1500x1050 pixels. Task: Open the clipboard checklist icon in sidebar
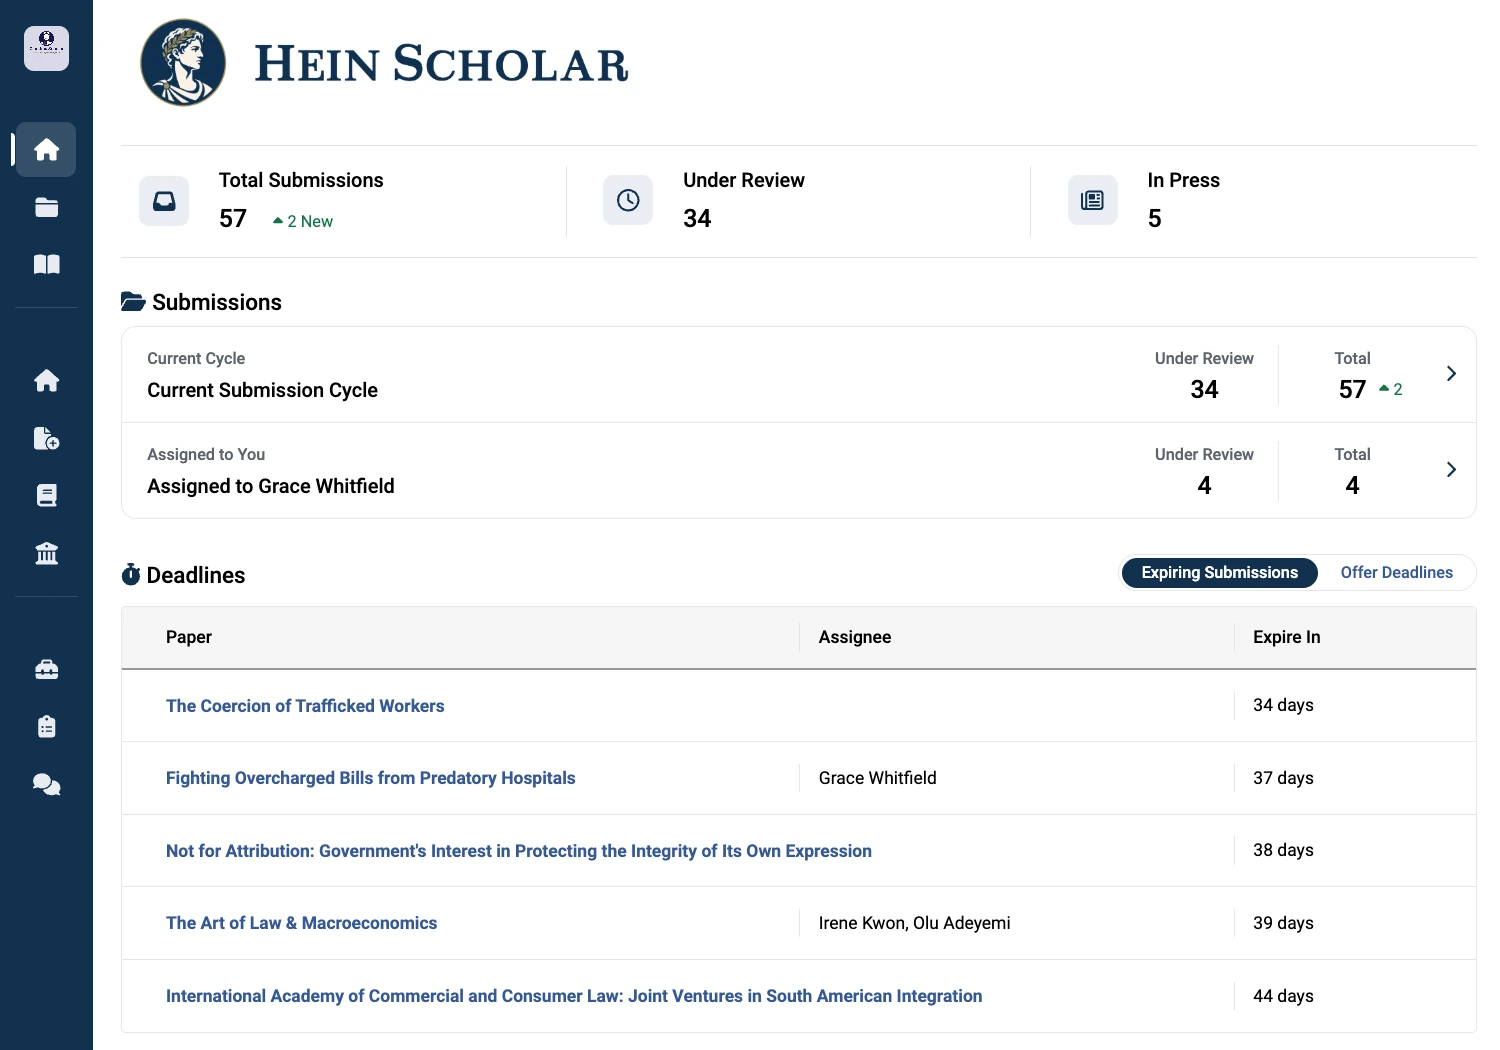[x=46, y=727]
